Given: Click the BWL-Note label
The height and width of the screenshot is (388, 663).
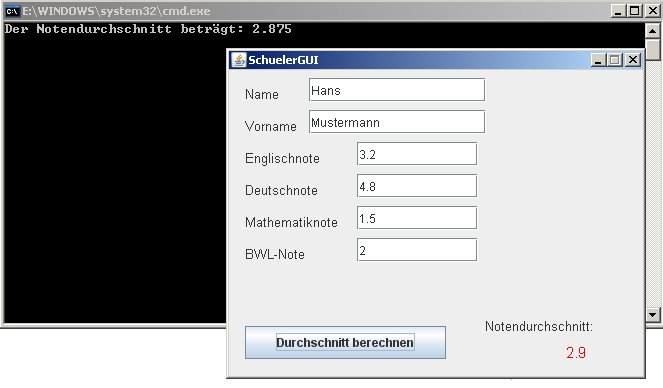Looking at the screenshot, I should click(274, 254).
